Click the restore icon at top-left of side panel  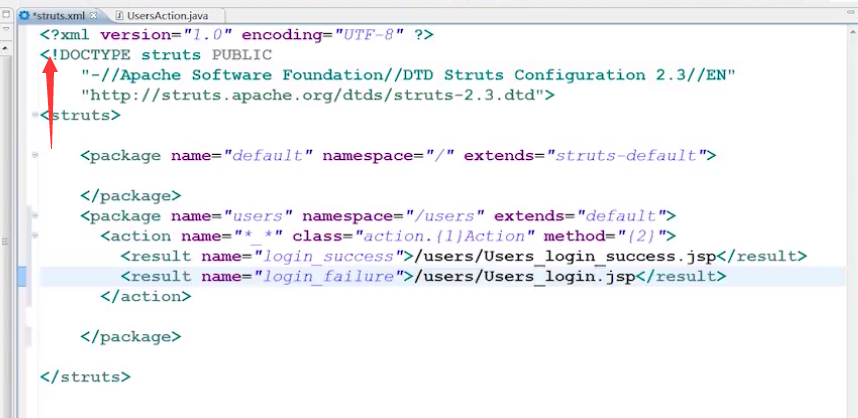tap(7, 13)
